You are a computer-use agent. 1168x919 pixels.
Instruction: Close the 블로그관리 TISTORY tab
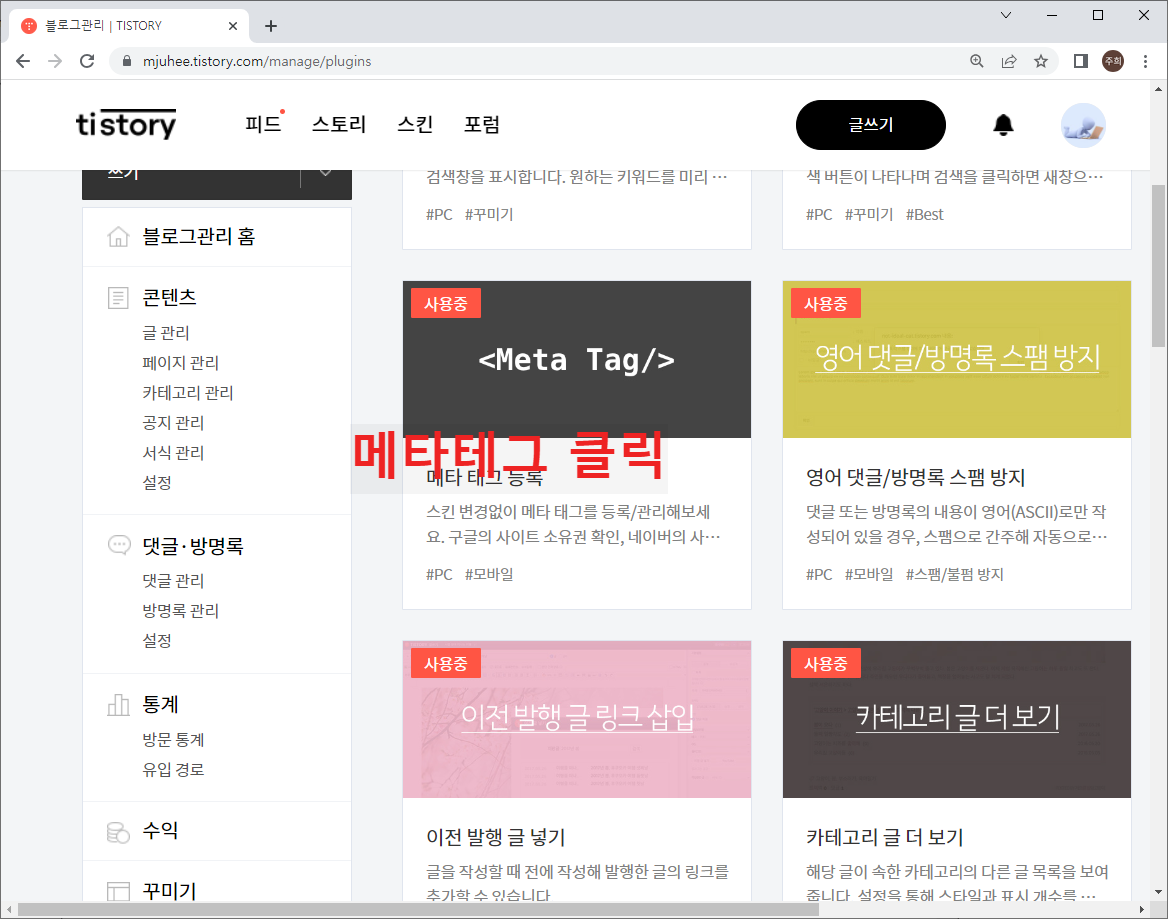tap(232, 26)
